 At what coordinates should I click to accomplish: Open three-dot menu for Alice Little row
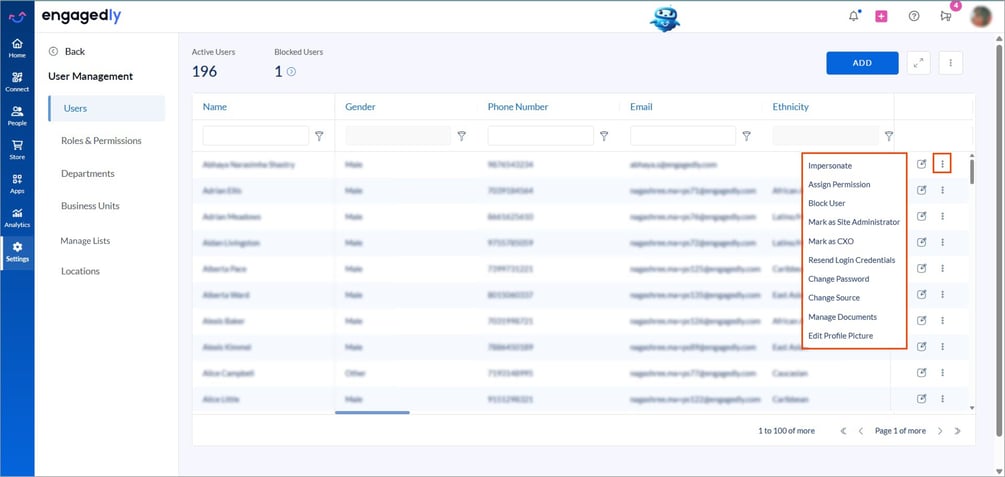[x=942, y=399]
